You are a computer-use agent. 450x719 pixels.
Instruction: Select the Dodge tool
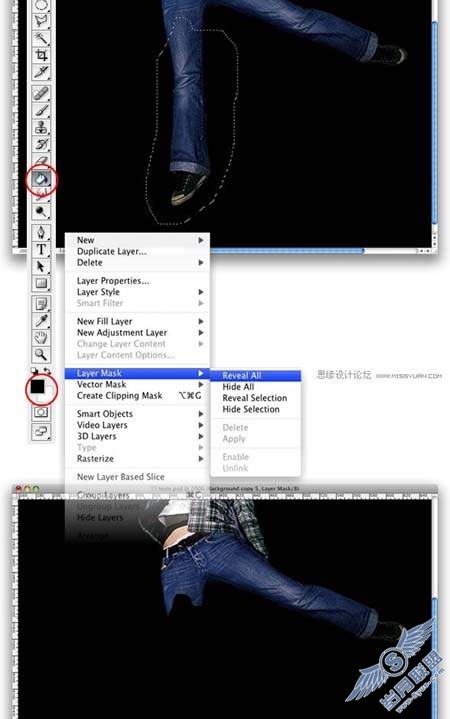(41, 211)
